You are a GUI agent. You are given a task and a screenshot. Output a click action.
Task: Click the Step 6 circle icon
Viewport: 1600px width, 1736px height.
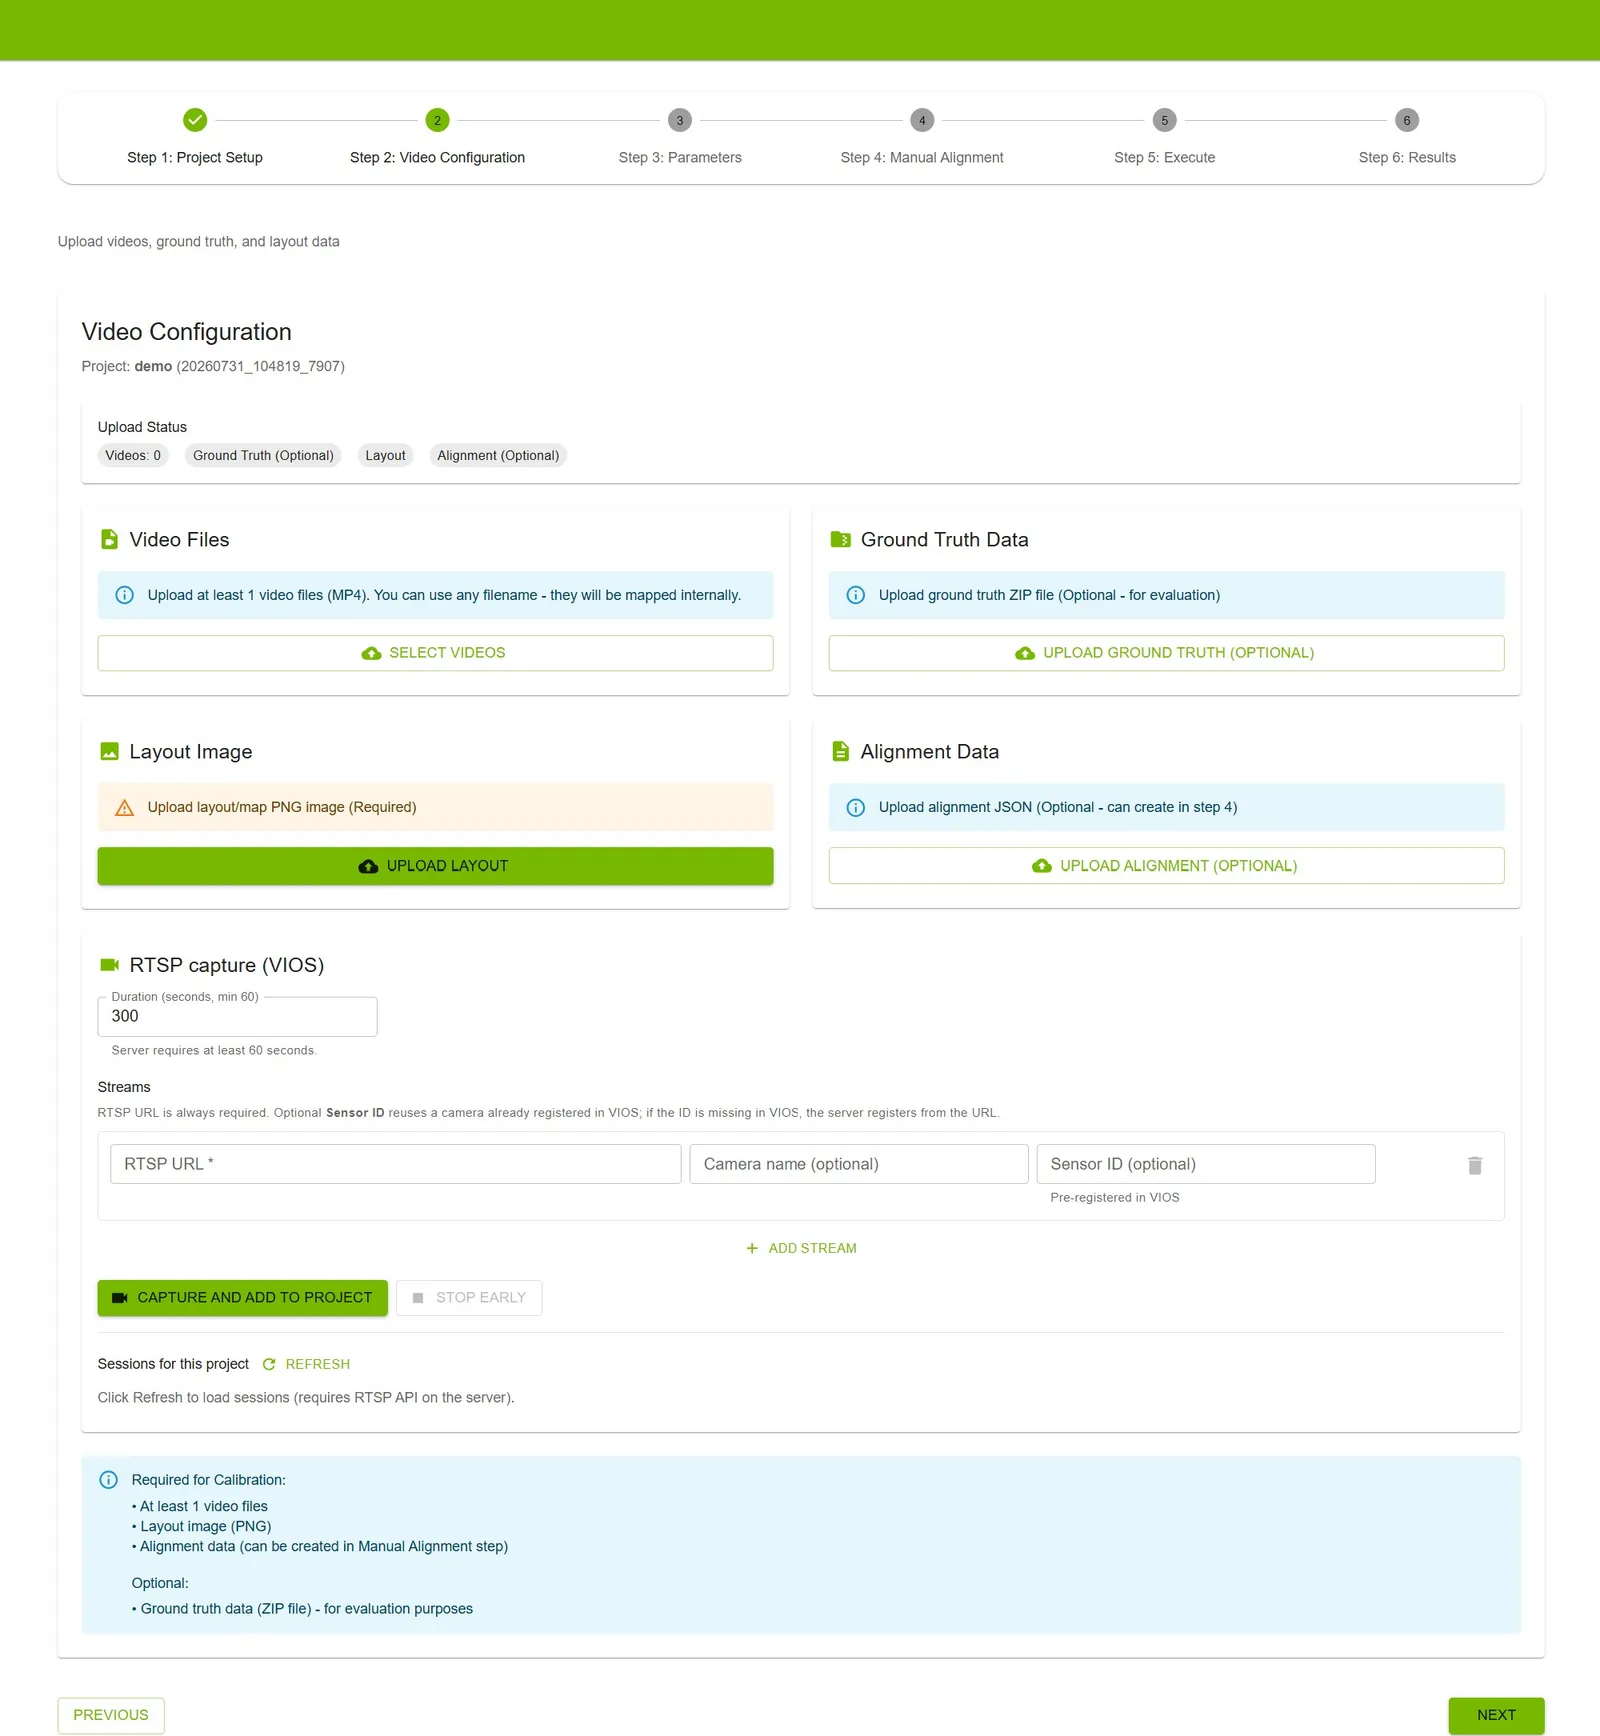point(1407,120)
